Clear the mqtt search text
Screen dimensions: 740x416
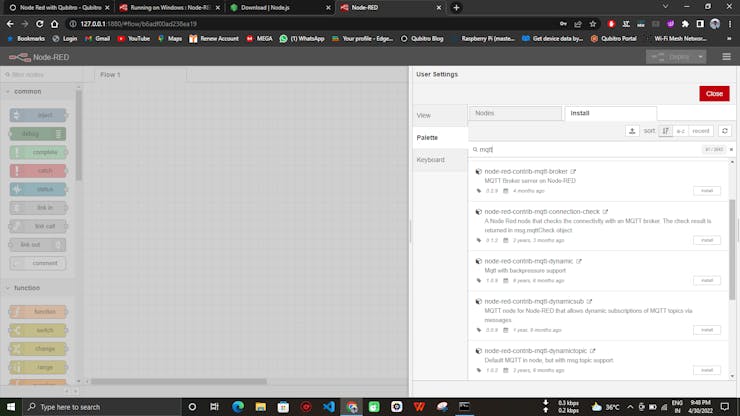731,149
